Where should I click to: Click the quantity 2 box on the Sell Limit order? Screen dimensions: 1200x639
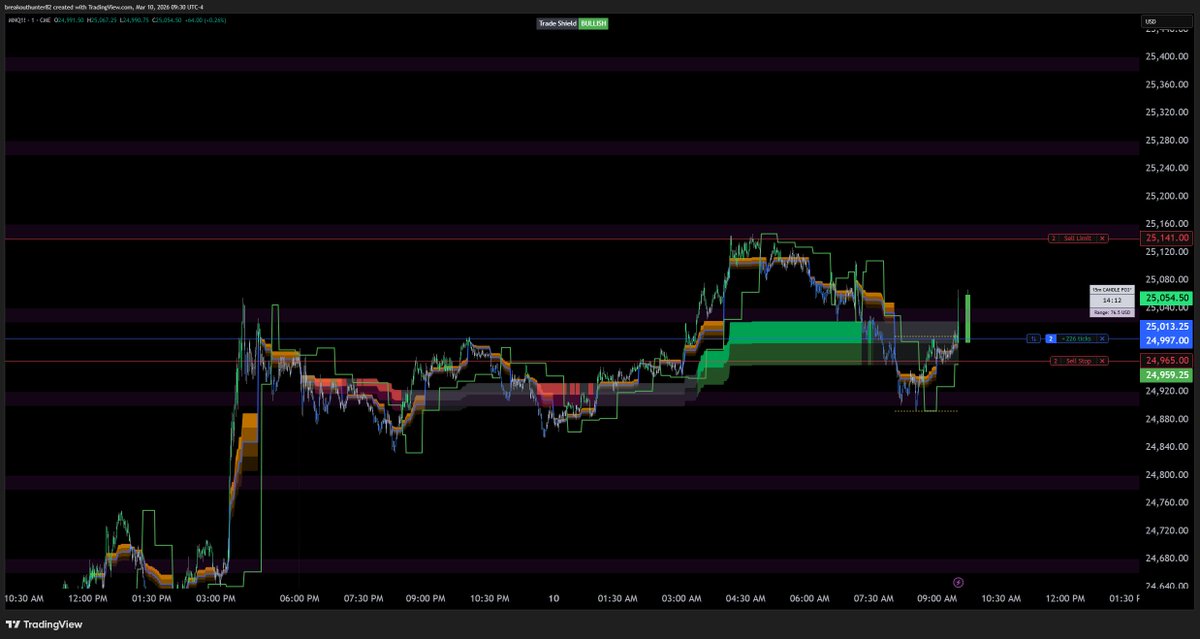(1053, 238)
